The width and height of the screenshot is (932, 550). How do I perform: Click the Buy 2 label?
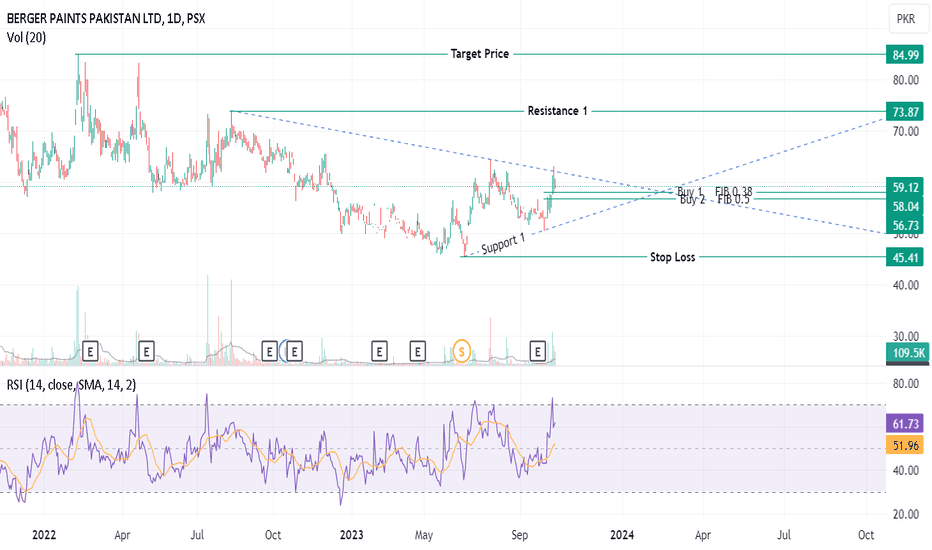click(x=692, y=199)
